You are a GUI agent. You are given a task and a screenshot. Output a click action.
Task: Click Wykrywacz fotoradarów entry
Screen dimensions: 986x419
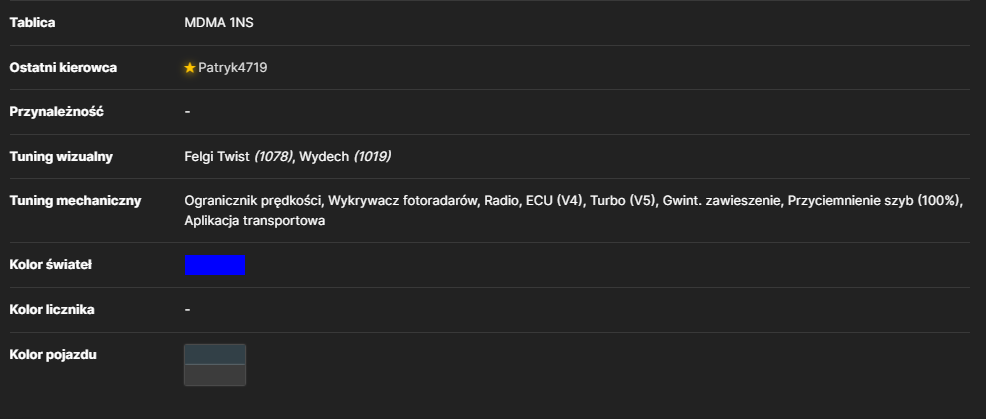(403, 201)
